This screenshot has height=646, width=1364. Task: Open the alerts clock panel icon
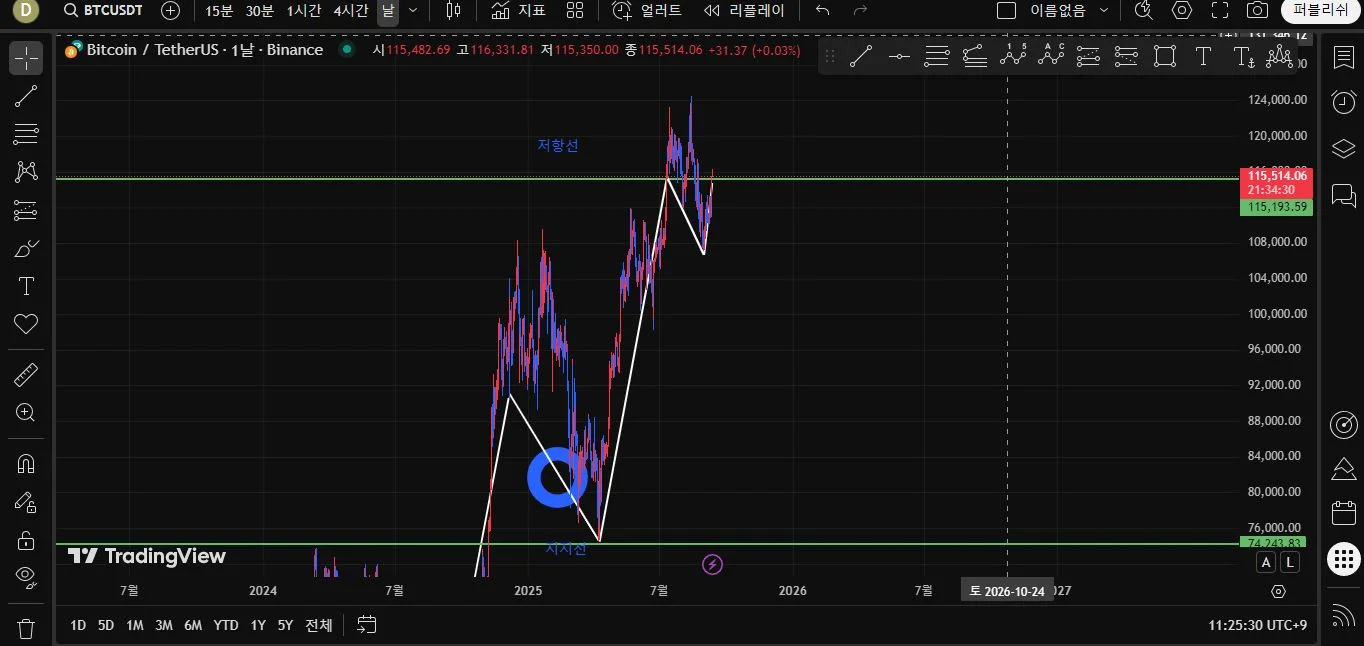(1343, 102)
